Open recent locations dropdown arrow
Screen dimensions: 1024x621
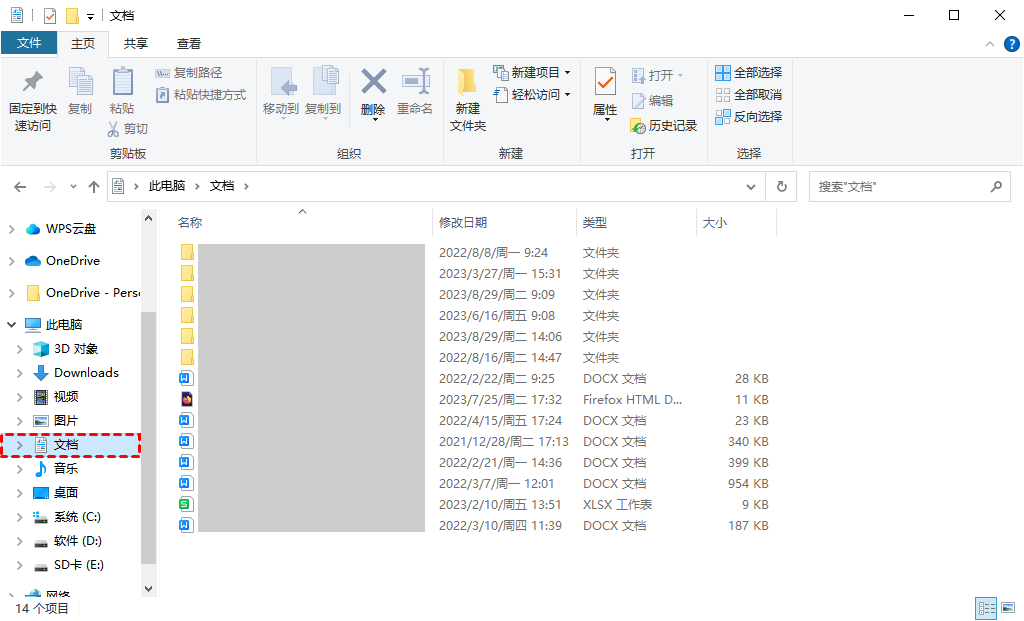73,187
